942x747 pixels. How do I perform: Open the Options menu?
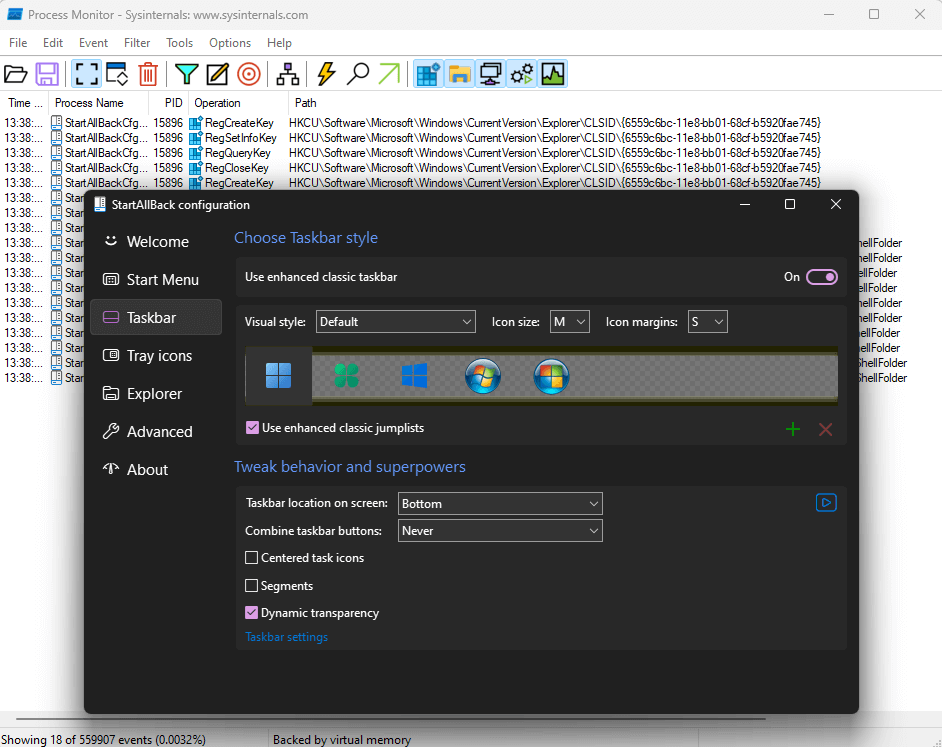[x=229, y=43]
